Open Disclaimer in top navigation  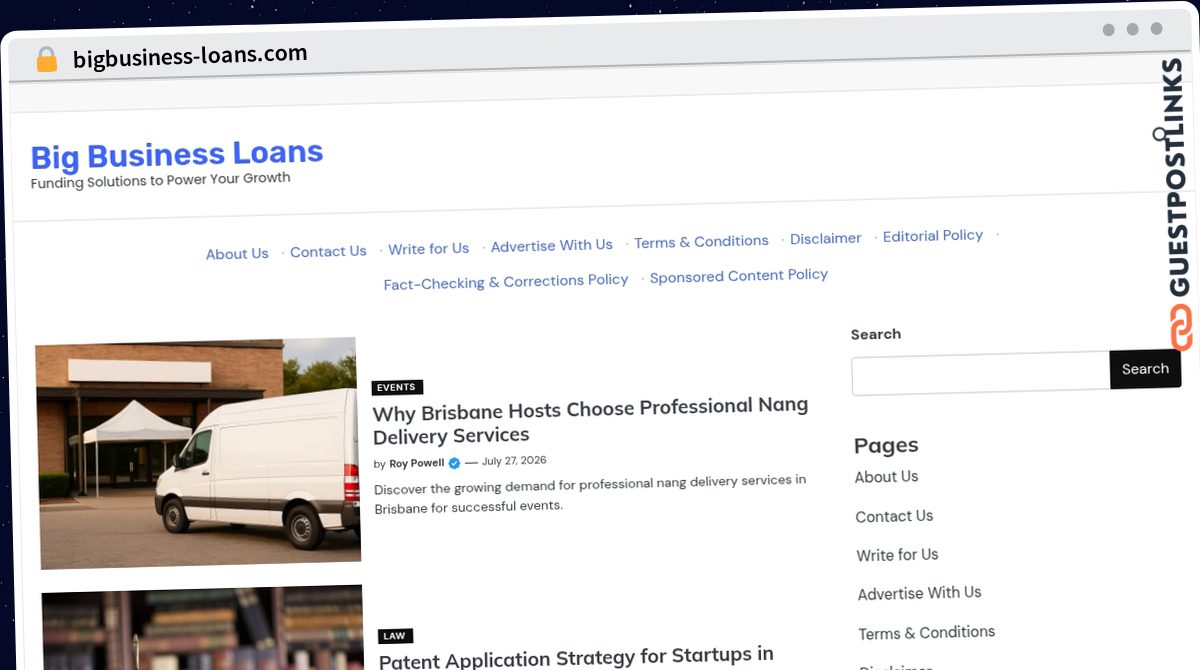click(825, 239)
